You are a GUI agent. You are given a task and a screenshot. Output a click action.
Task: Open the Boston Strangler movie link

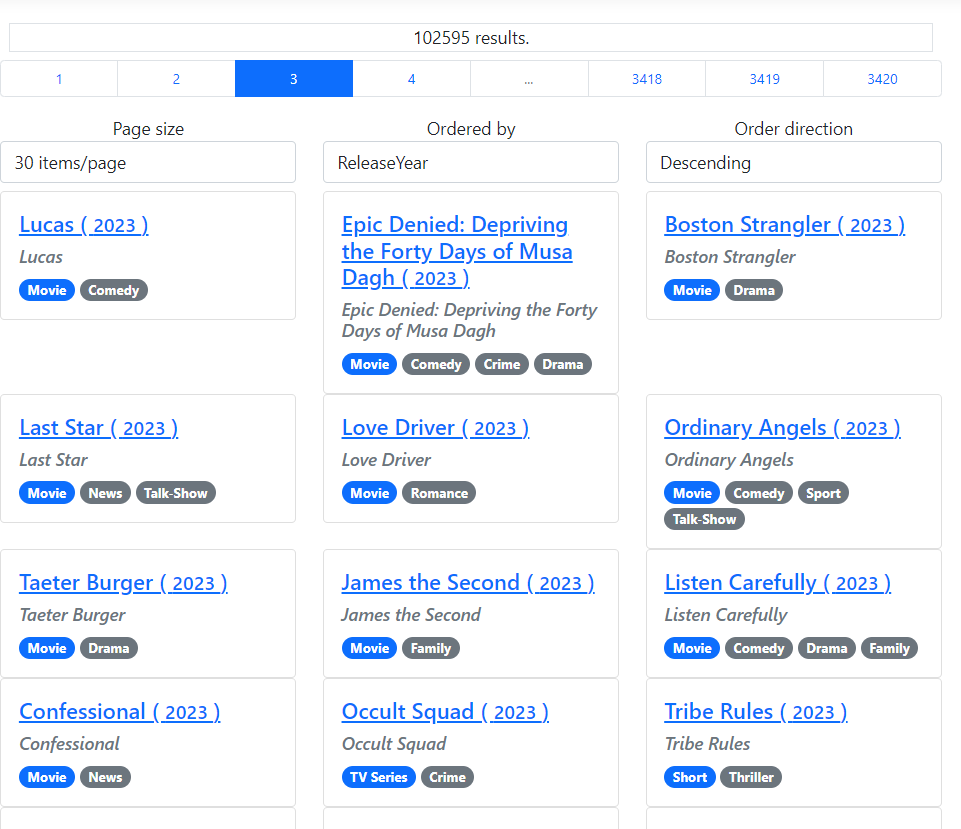point(784,225)
